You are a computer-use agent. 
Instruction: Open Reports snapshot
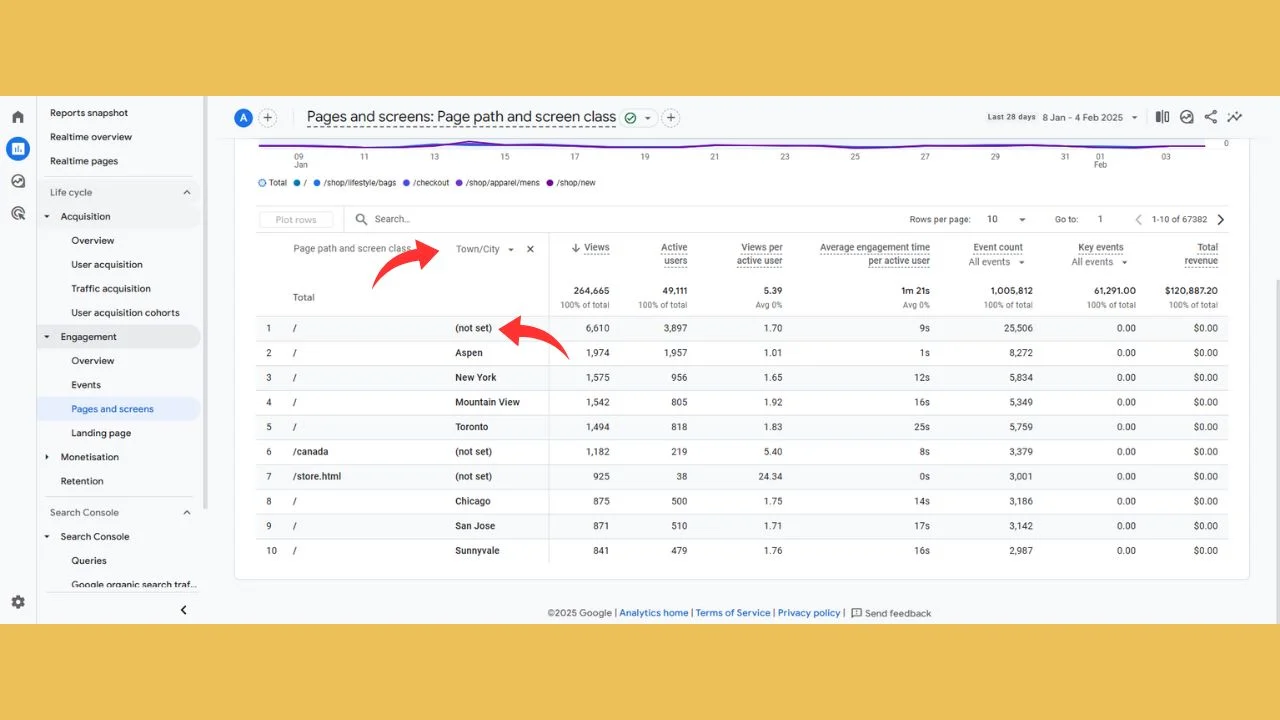89,113
